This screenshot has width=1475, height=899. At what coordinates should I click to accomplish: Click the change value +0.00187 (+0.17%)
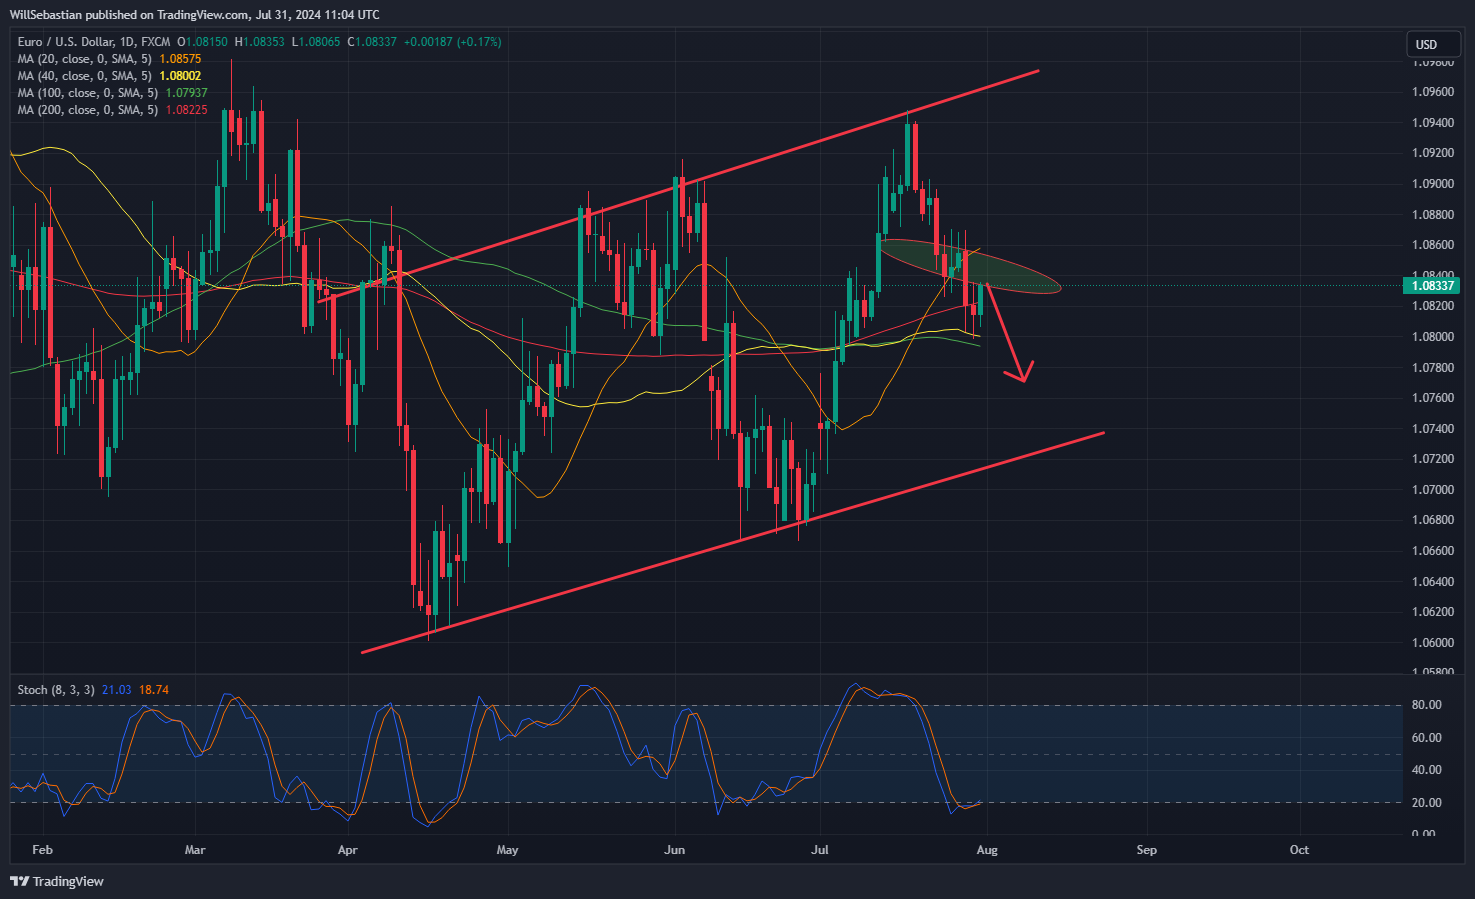[453, 42]
